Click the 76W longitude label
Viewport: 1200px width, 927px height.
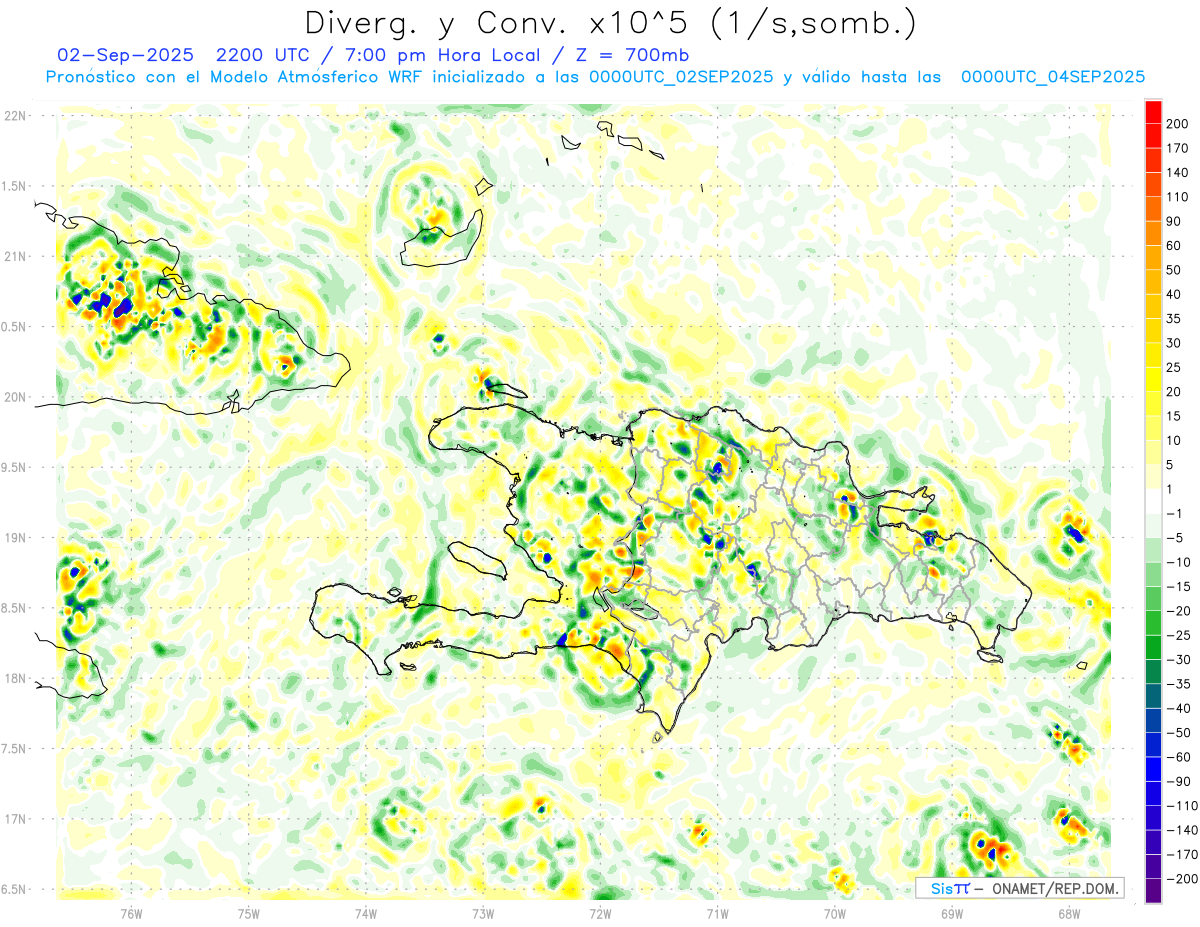[x=131, y=913]
